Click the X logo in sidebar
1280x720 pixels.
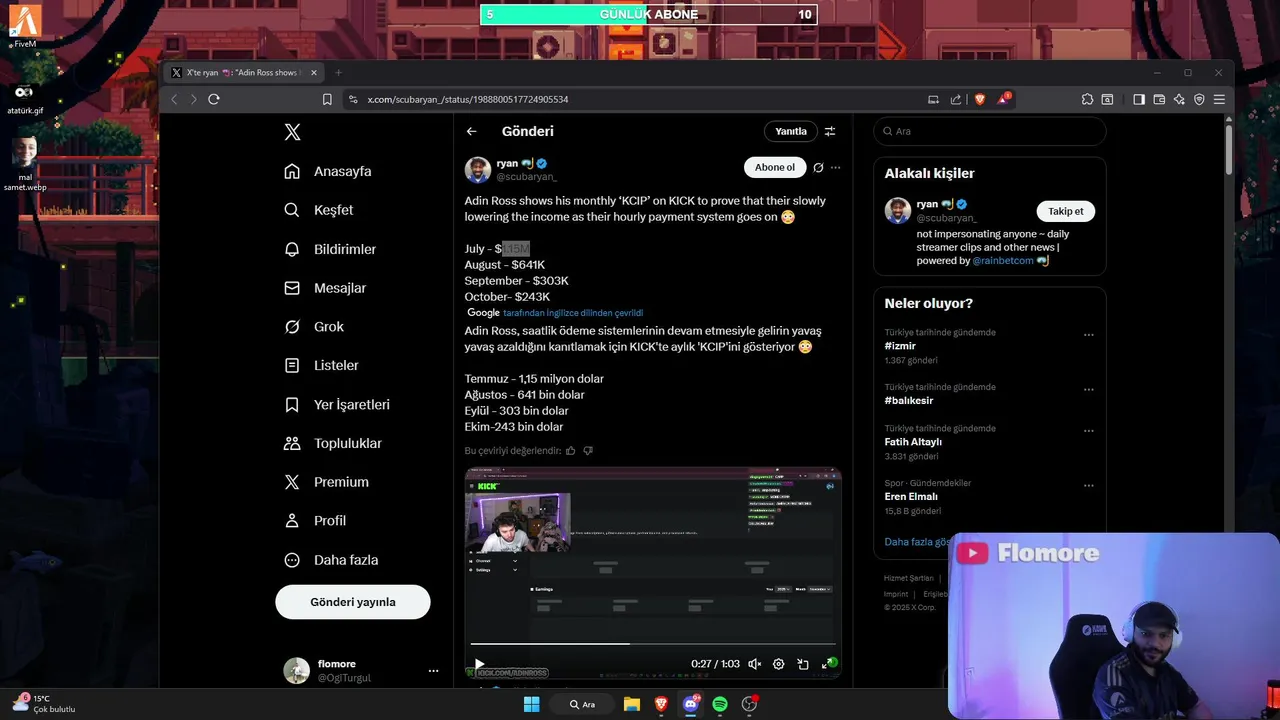click(x=292, y=132)
